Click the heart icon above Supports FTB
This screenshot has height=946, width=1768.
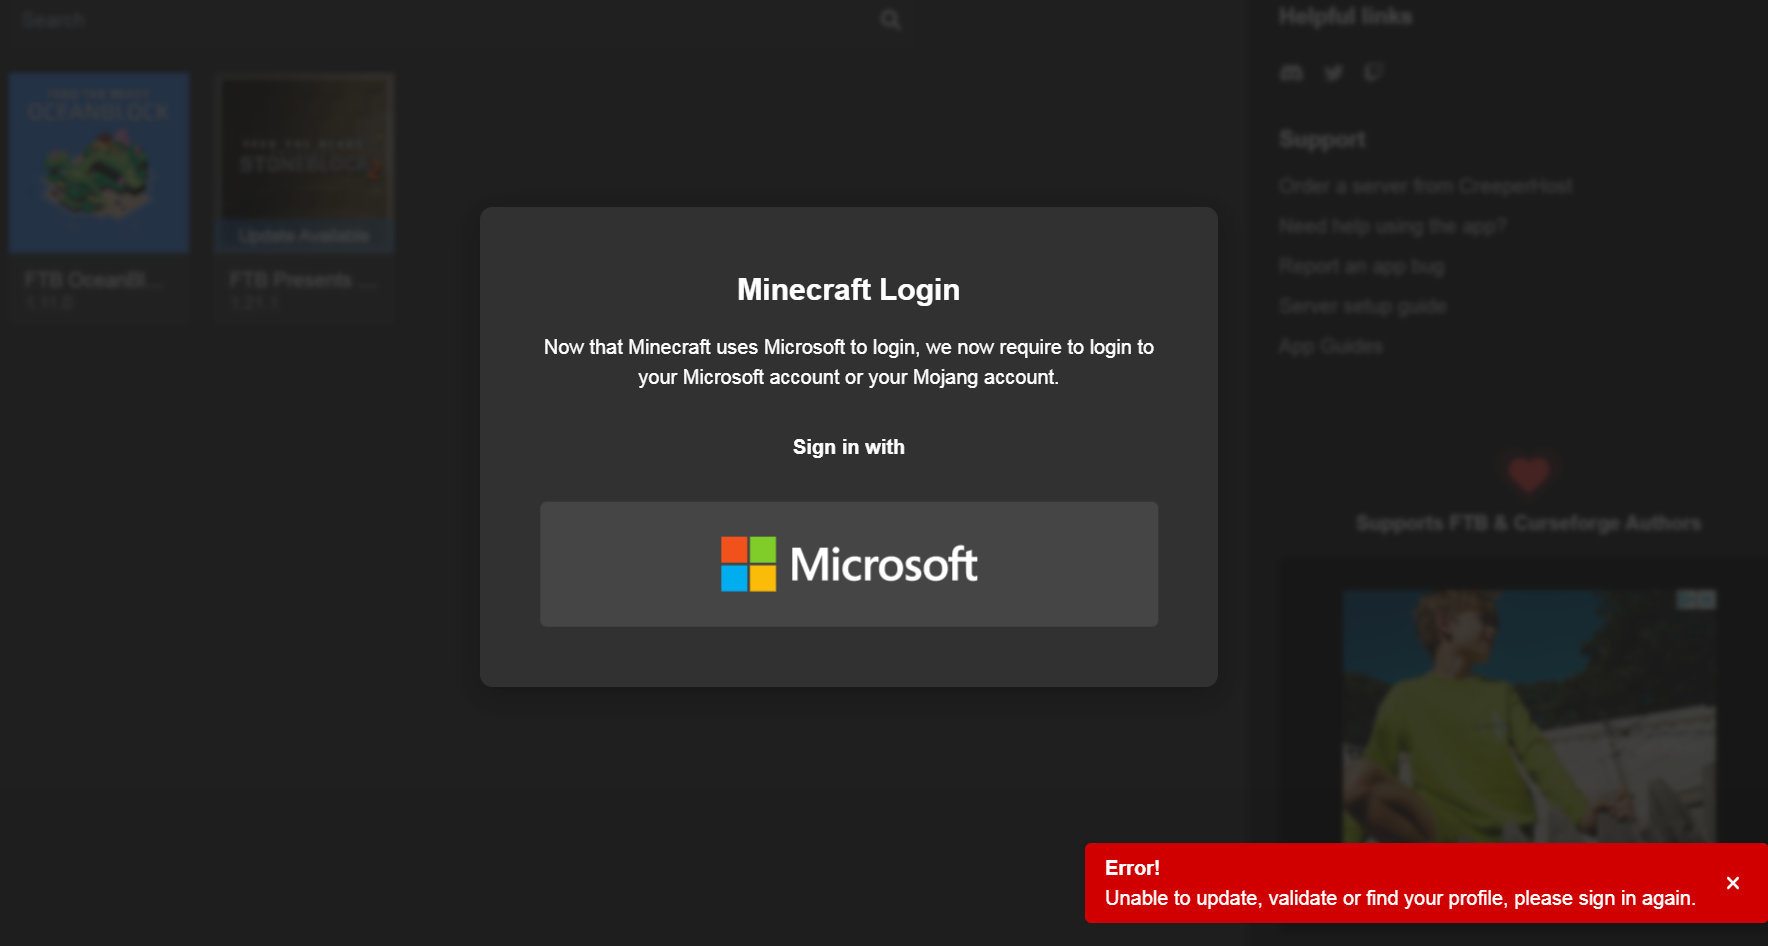click(x=1529, y=473)
